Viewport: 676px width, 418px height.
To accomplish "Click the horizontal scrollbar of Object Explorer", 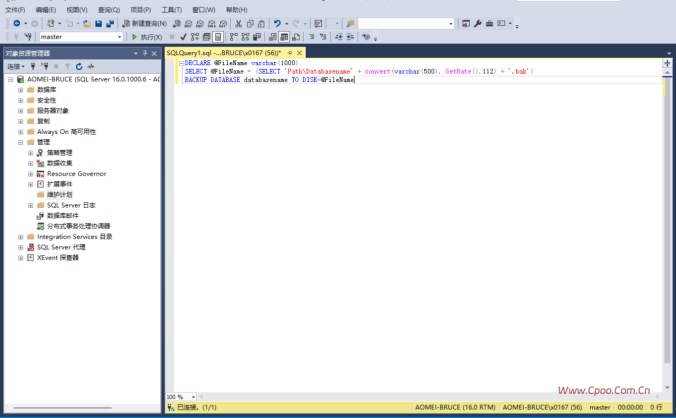I will pyautogui.click(x=63, y=407).
